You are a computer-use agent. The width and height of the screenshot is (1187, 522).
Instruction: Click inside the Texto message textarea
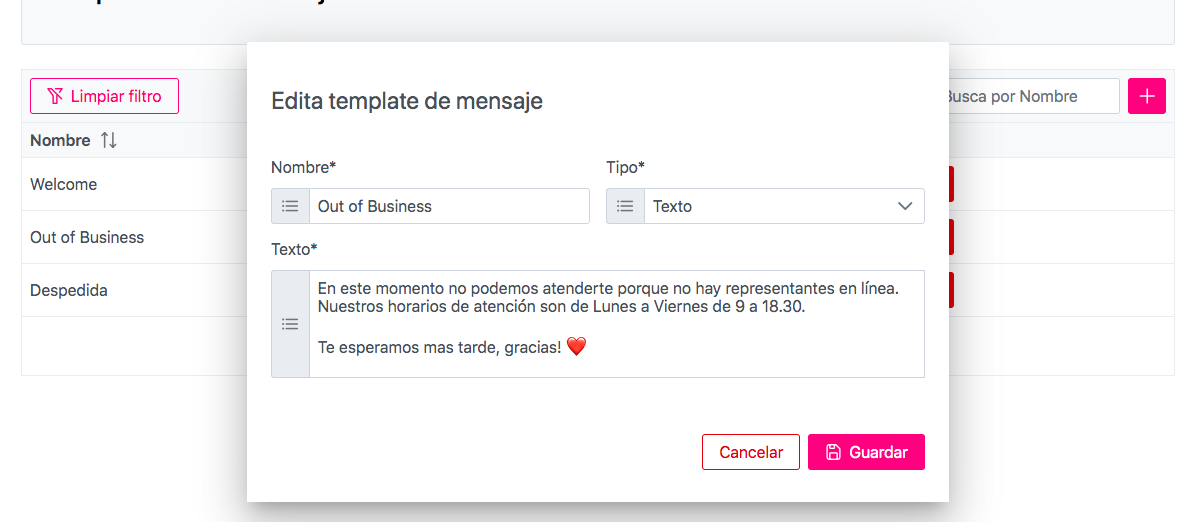click(x=616, y=323)
